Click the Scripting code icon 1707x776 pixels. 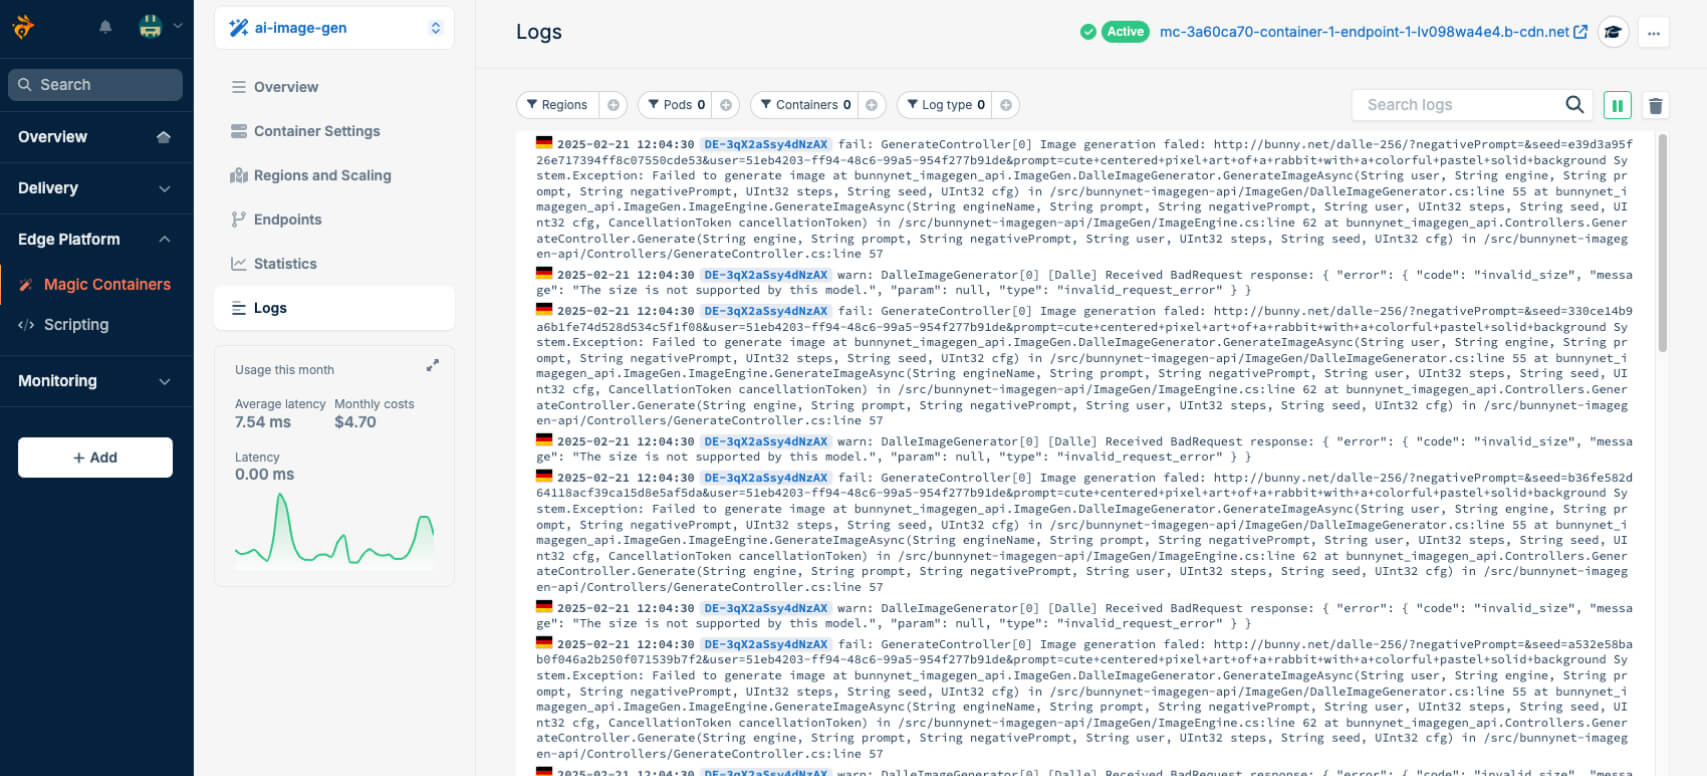pyautogui.click(x=27, y=324)
